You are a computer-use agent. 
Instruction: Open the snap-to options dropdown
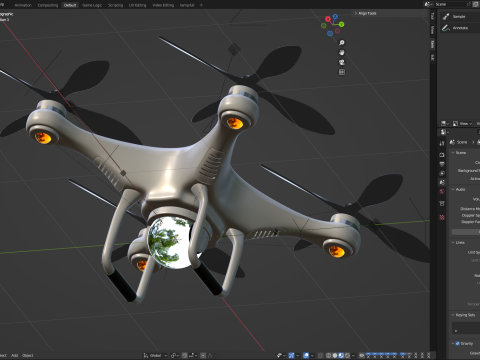tap(192, 355)
